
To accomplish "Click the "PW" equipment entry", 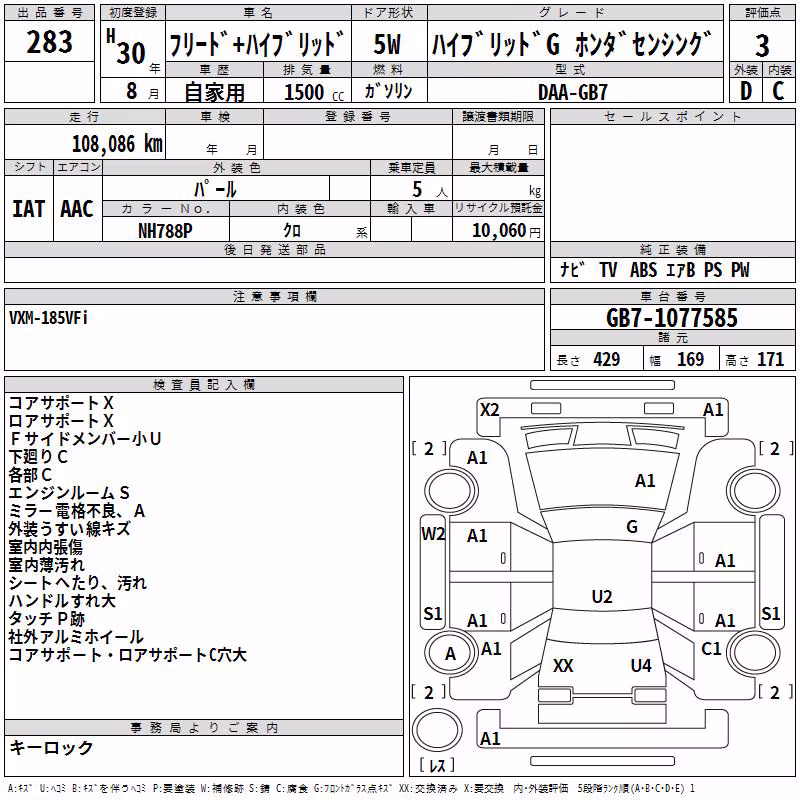I will point(740,269).
